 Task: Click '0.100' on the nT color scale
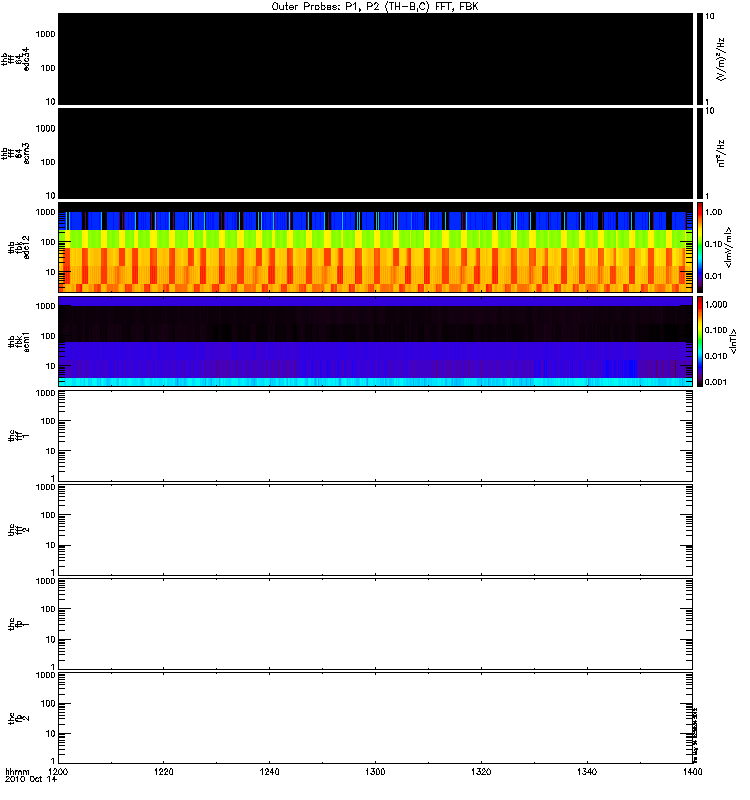(x=716, y=330)
